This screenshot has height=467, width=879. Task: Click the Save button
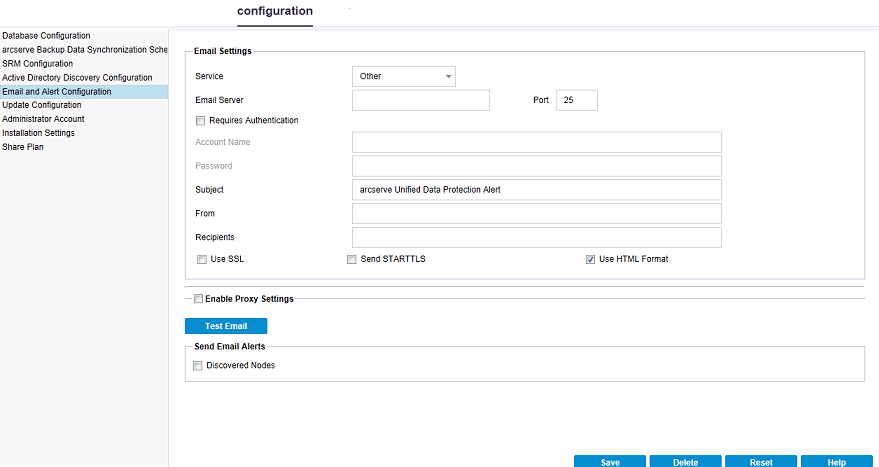[x=609, y=461]
